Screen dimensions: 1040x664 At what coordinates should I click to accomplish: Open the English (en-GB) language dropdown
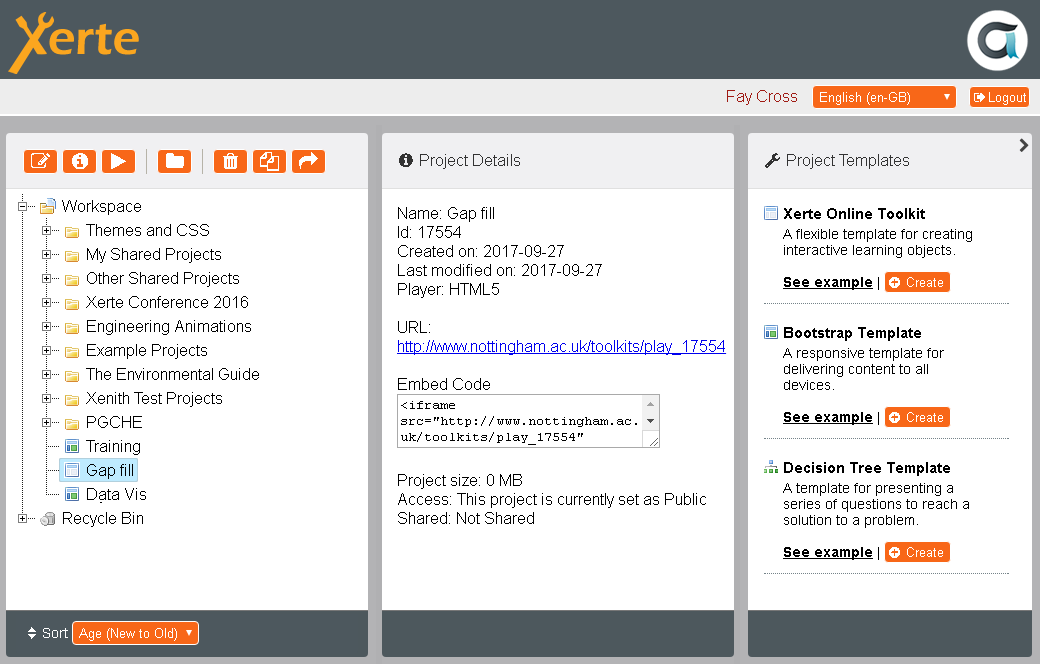884,97
